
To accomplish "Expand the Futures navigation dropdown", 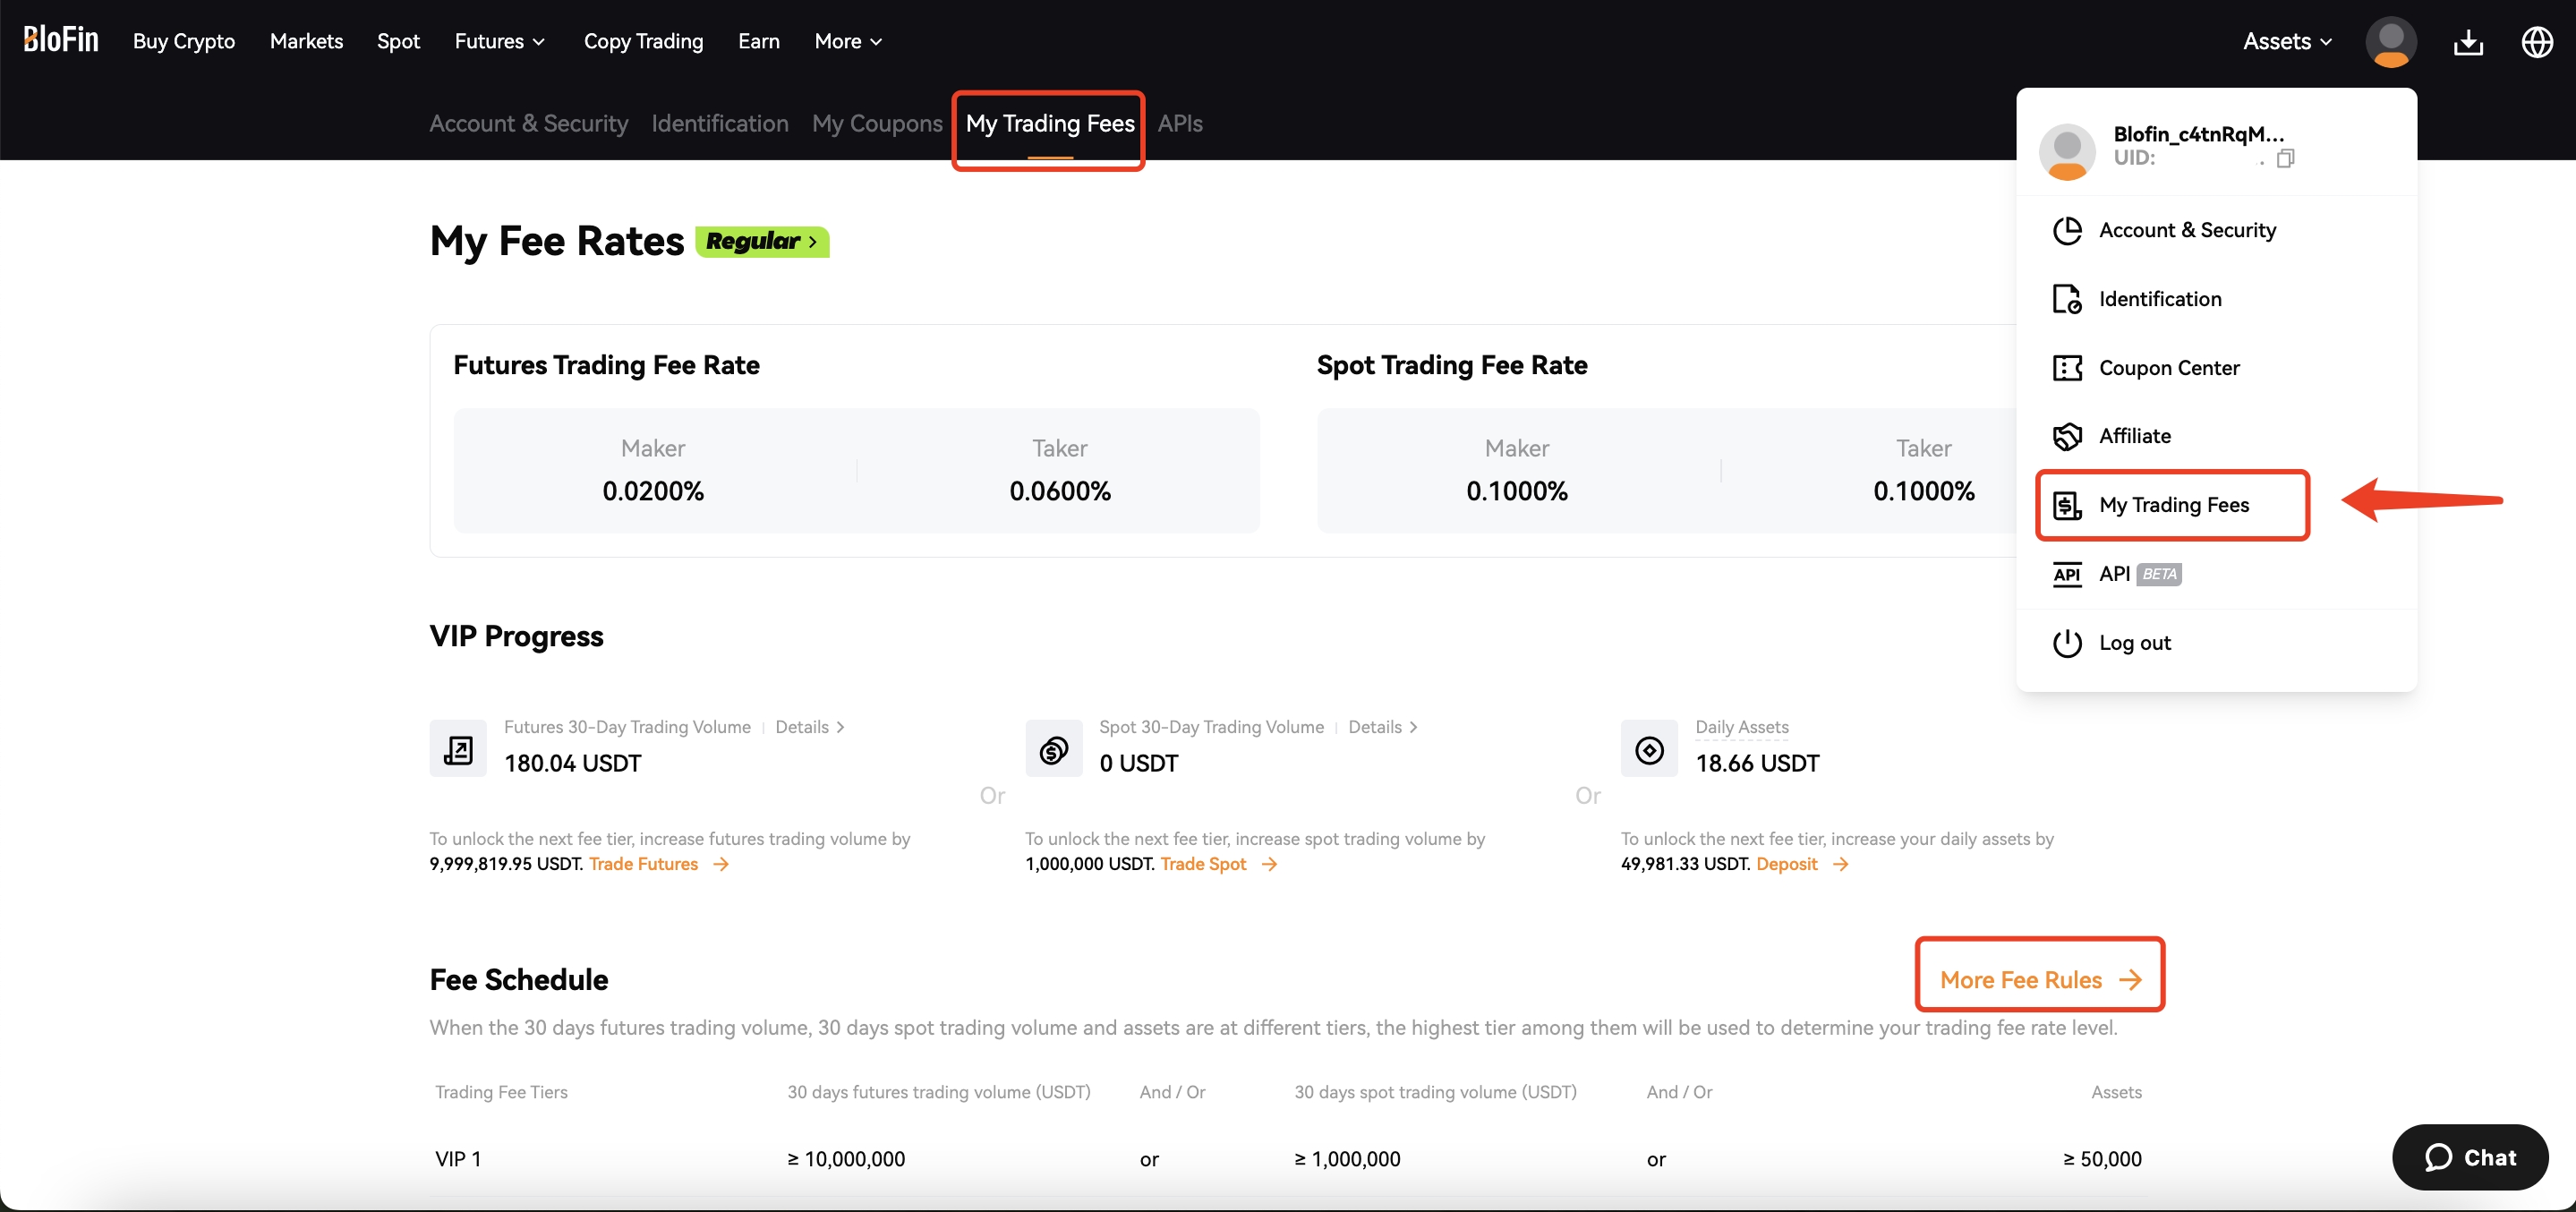I will click(499, 41).
